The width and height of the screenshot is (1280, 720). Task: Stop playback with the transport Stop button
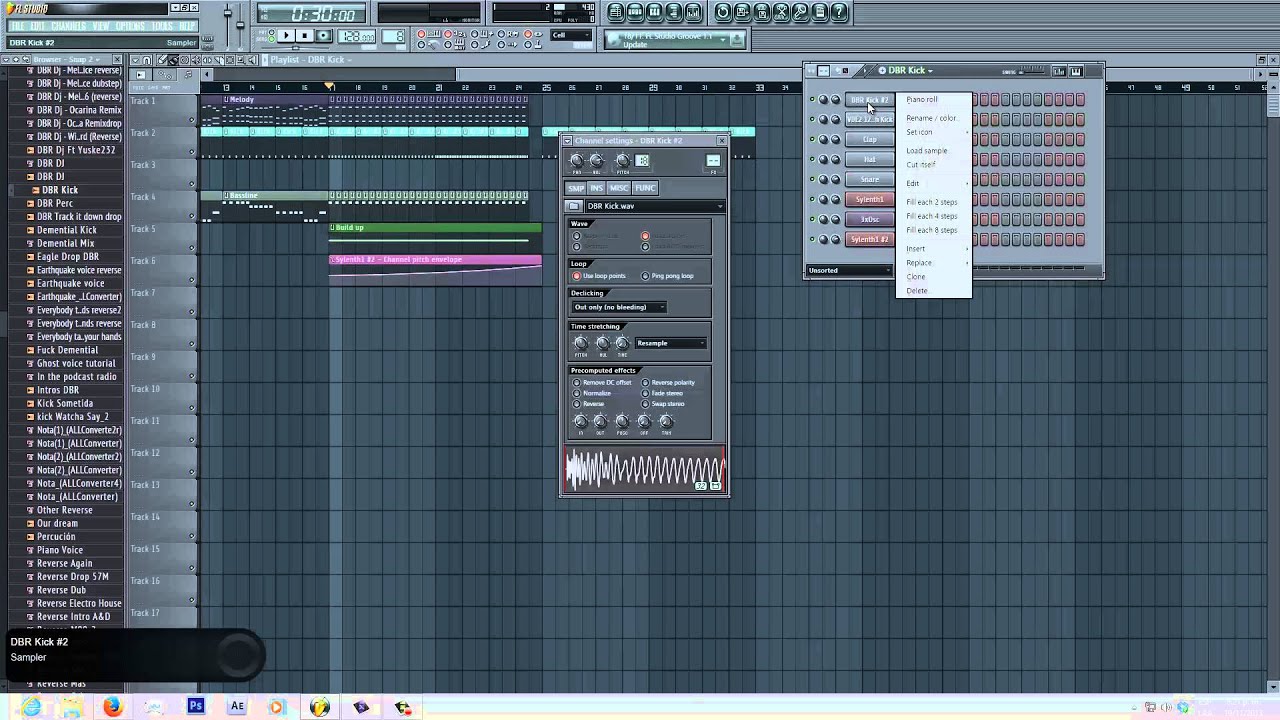click(305, 36)
